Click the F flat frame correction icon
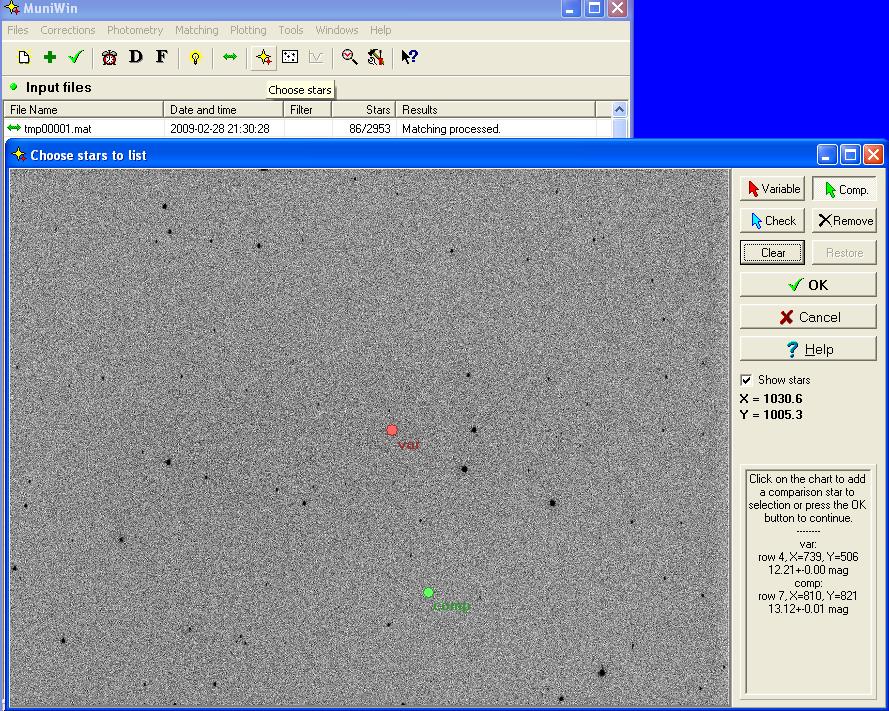Viewport: 889px width, 711px height. [161, 58]
